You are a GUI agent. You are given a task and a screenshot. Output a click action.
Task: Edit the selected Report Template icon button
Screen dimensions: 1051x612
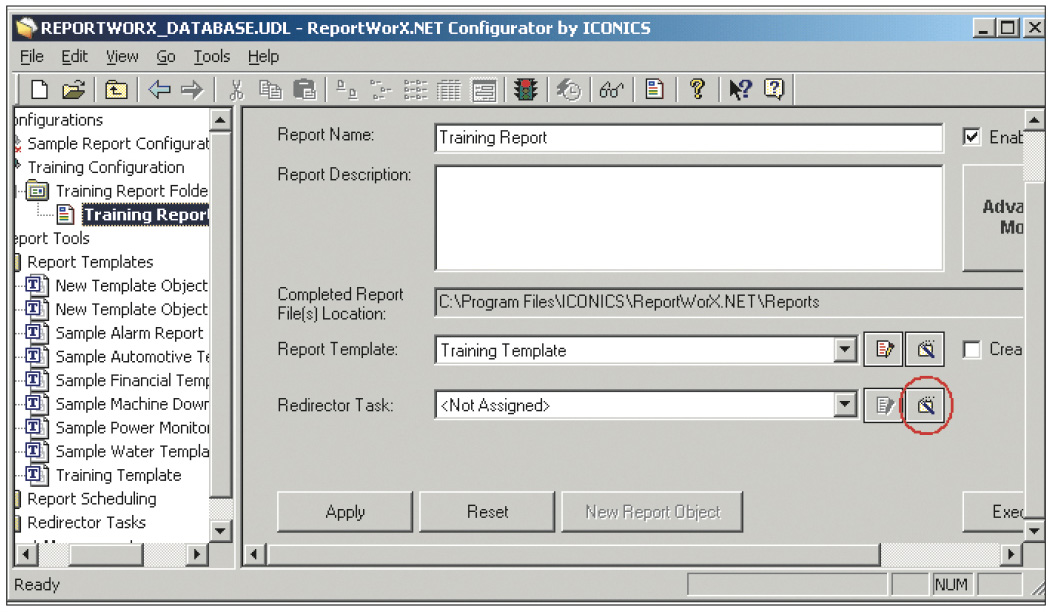click(x=883, y=349)
